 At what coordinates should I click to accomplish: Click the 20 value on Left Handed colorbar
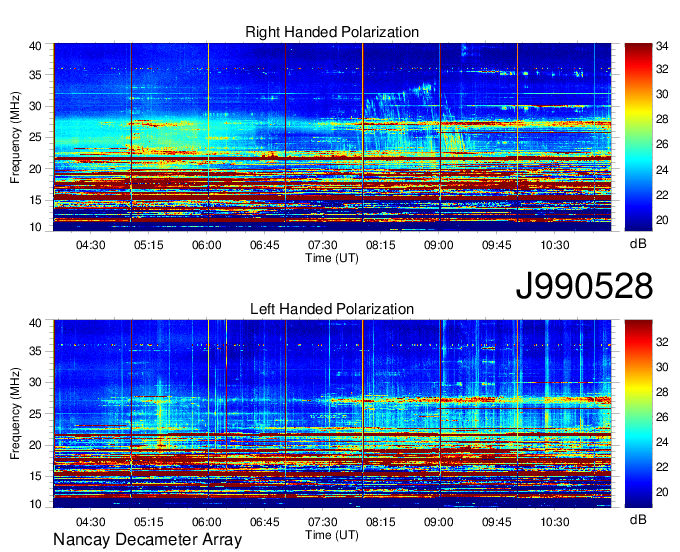click(662, 492)
